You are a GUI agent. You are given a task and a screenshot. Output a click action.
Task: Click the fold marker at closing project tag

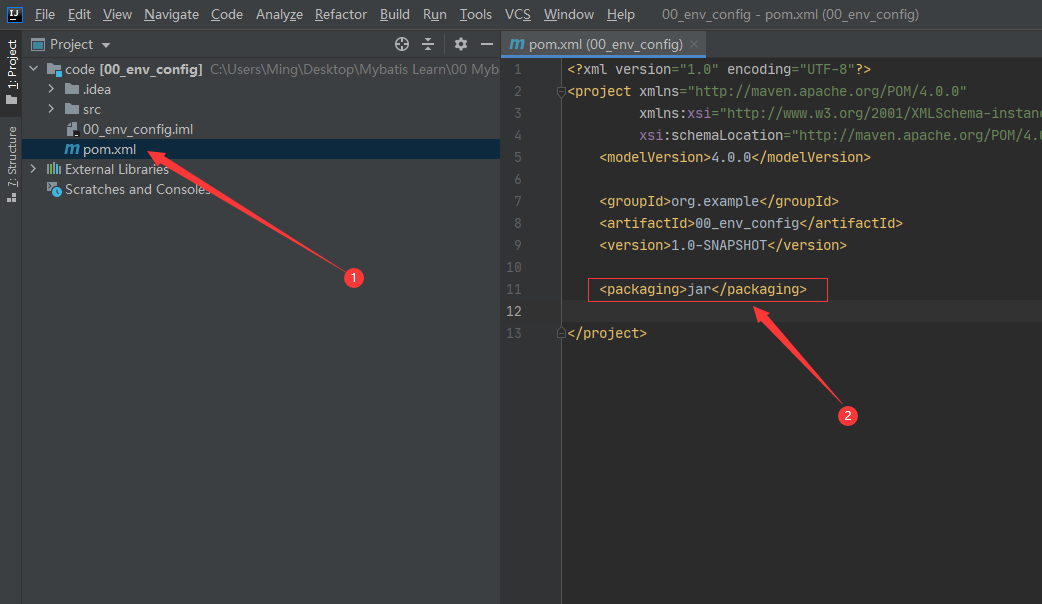pyautogui.click(x=561, y=333)
